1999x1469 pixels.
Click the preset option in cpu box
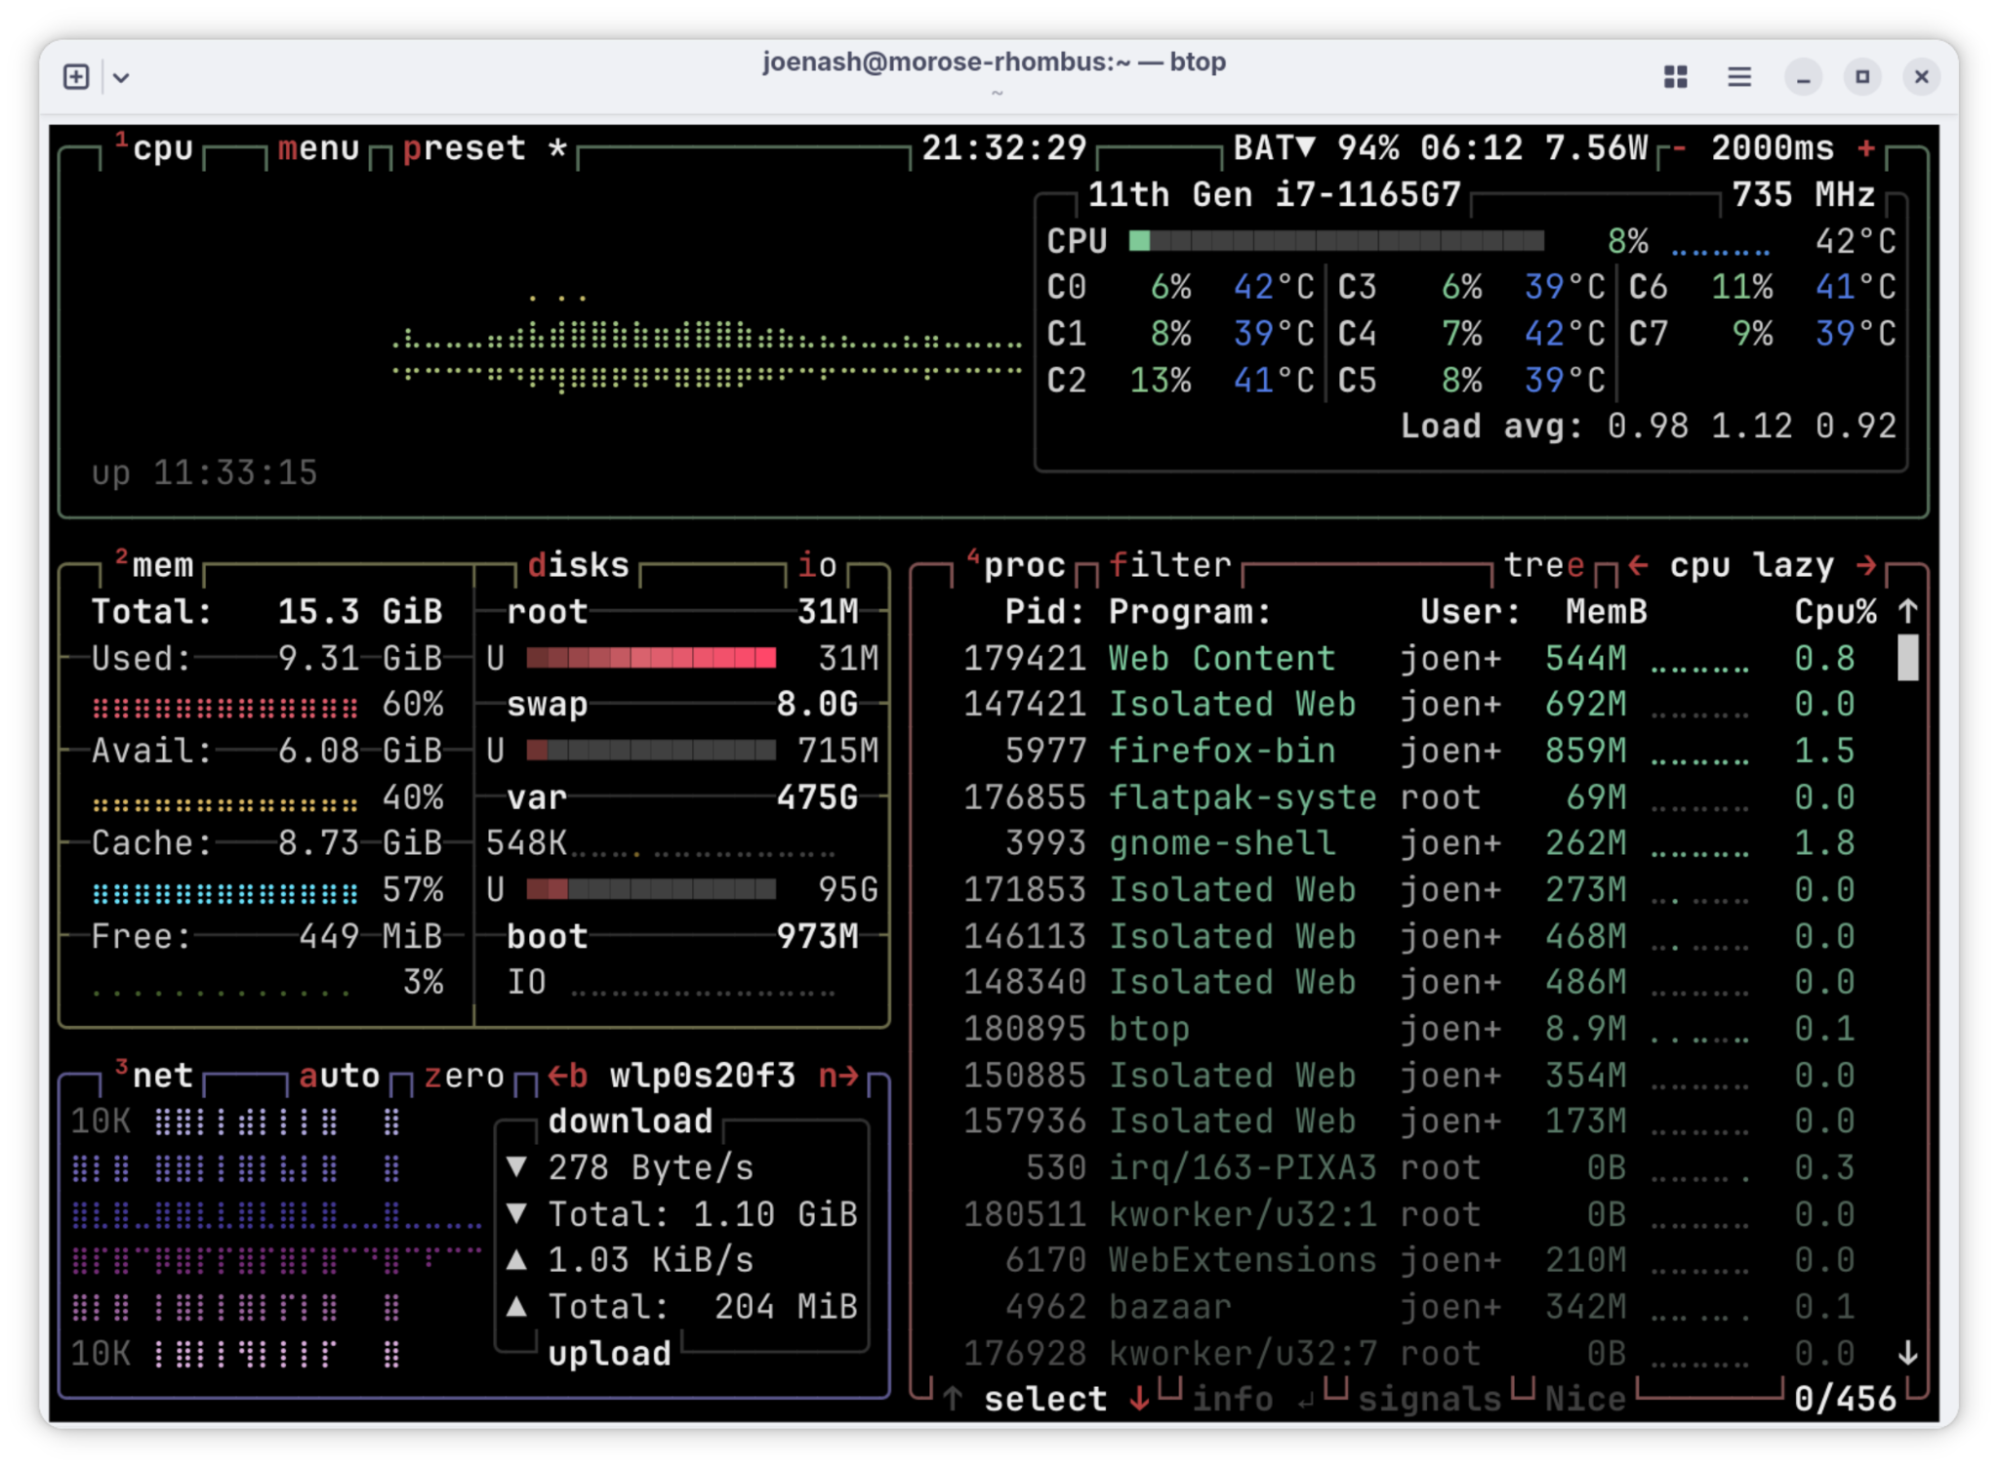point(464,149)
